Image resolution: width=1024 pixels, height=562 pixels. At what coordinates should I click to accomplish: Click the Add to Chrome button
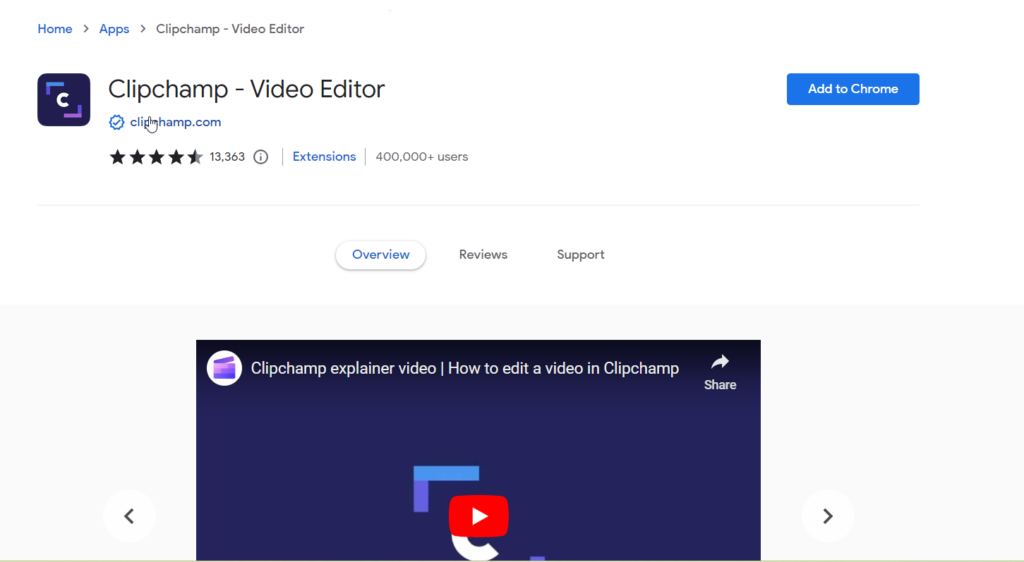[x=853, y=89]
